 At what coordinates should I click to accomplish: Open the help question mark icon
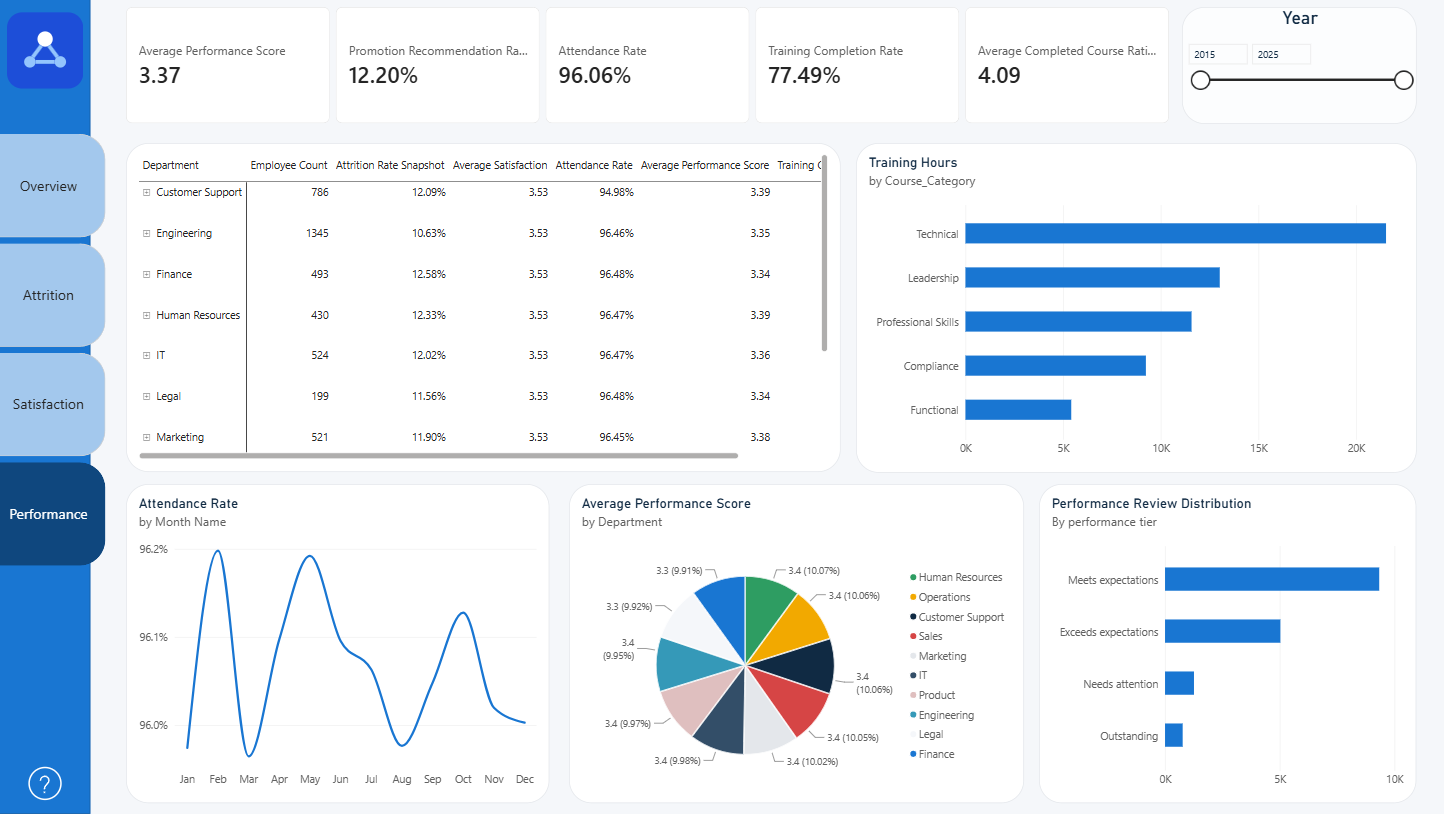[45, 784]
